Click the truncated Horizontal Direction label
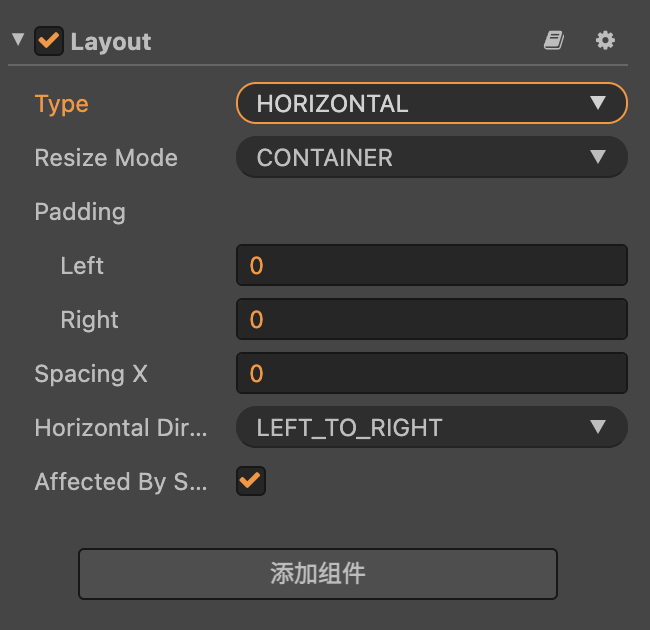This screenshot has width=650, height=630. (x=121, y=428)
